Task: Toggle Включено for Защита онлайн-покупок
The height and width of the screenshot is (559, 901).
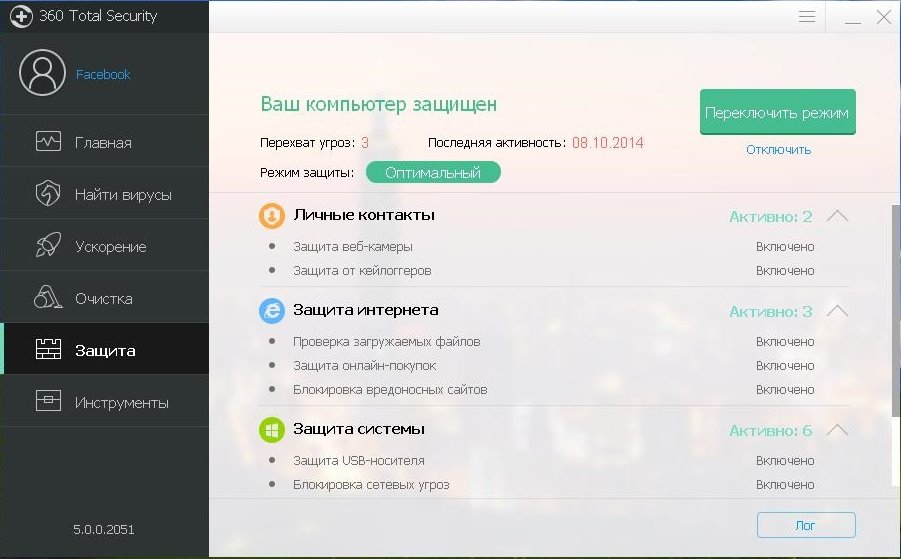Action: click(x=785, y=366)
